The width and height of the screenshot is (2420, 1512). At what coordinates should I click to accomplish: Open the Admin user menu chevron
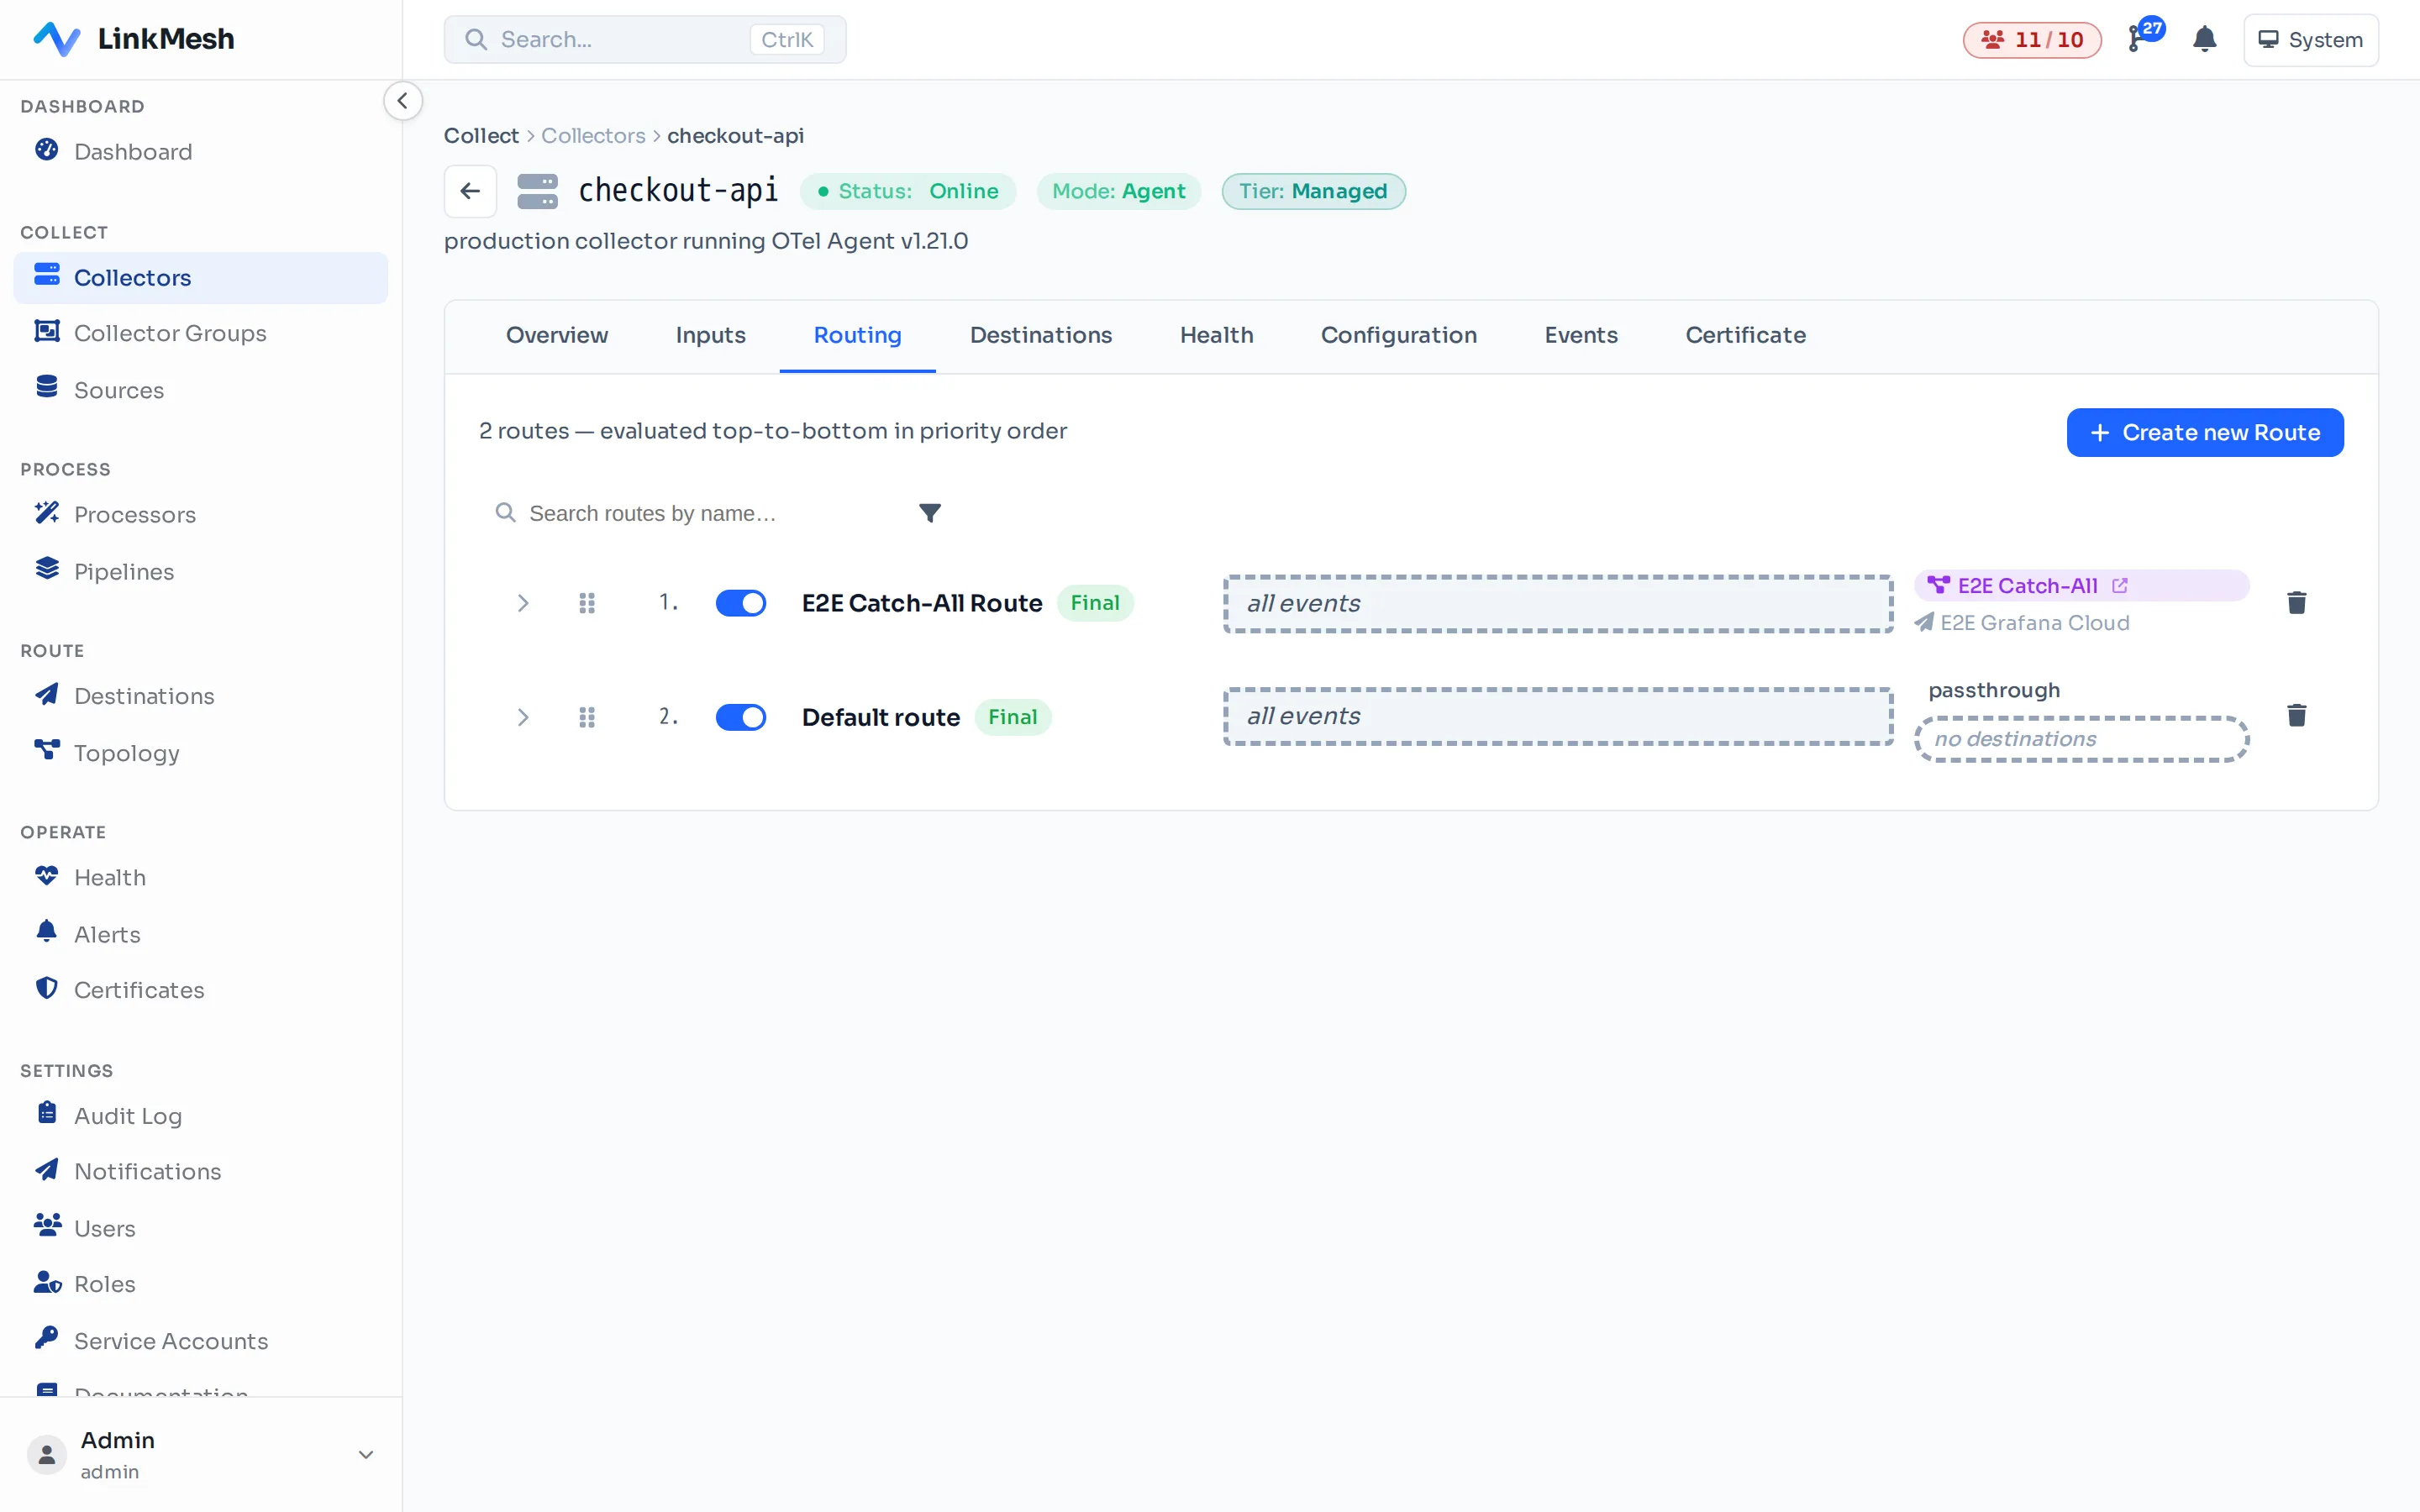366,1455
